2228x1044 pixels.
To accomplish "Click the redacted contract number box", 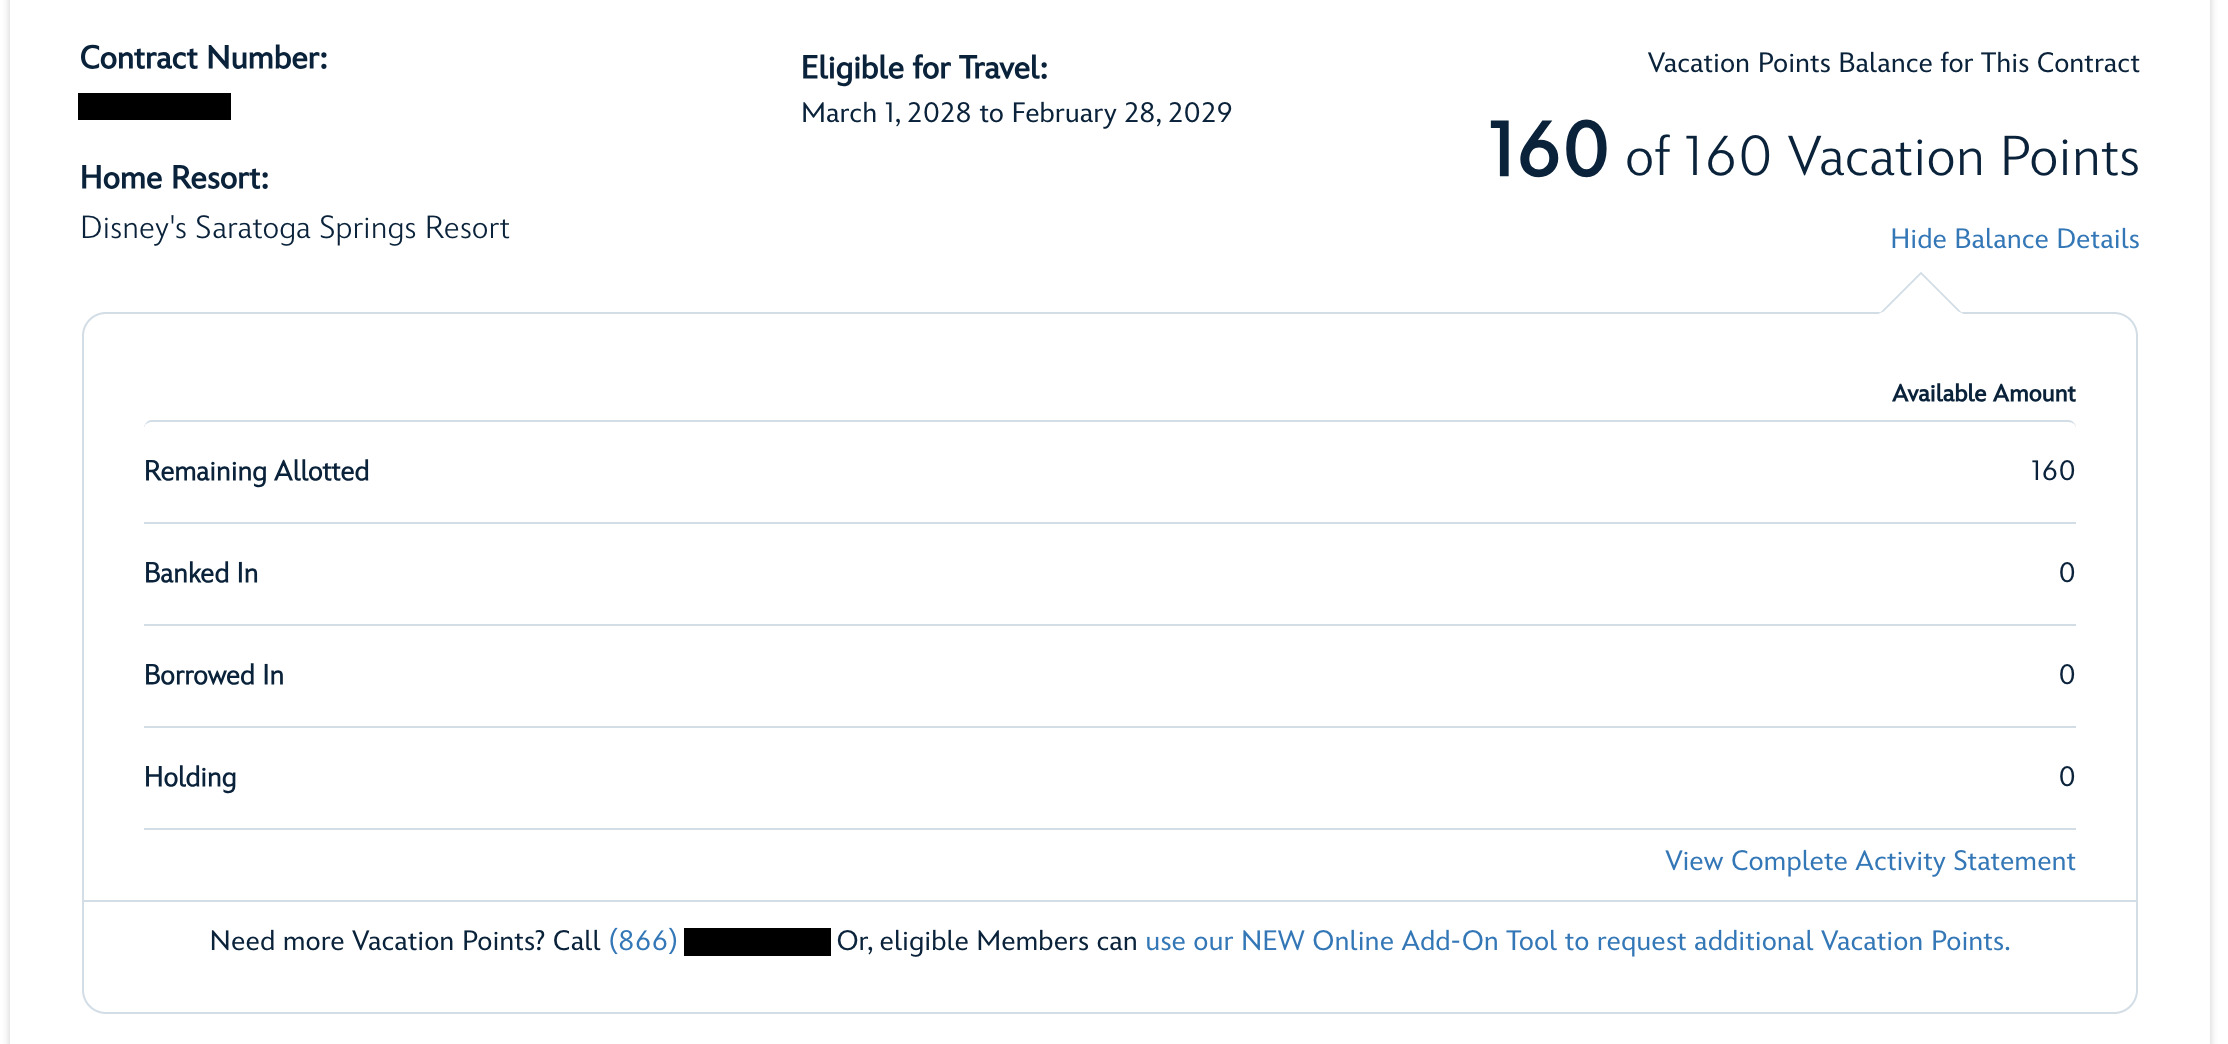I will coord(155,106).
